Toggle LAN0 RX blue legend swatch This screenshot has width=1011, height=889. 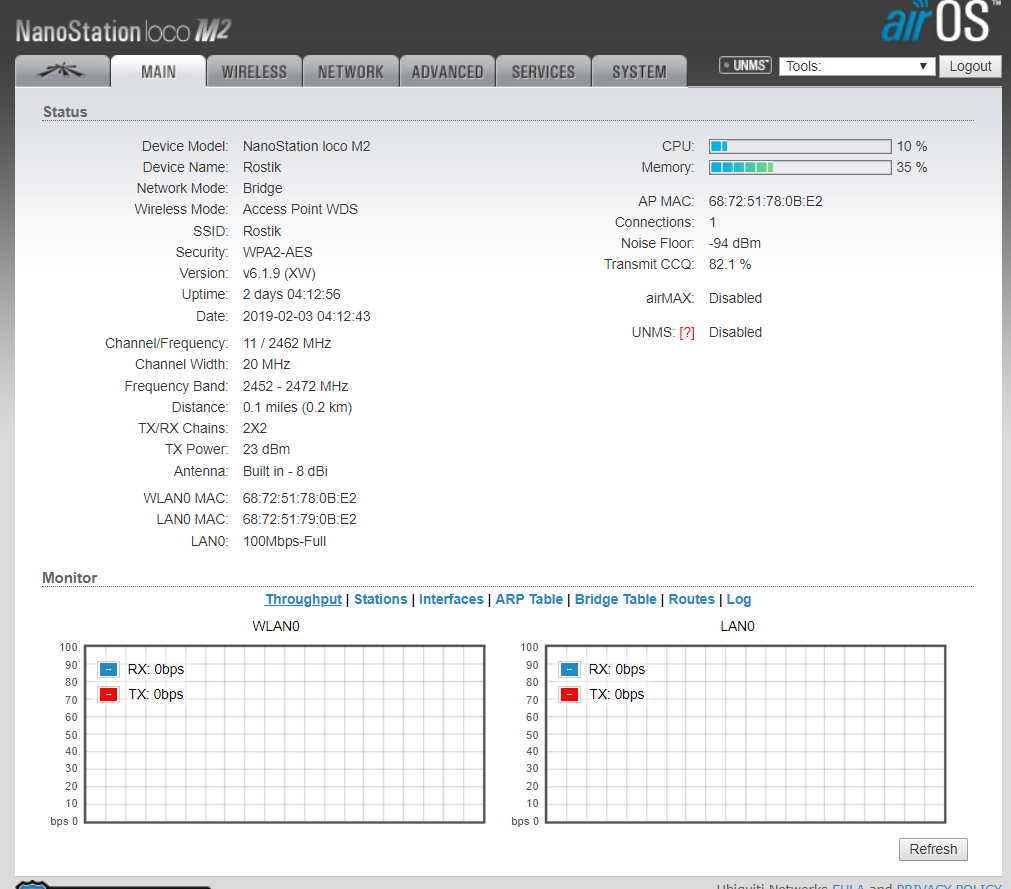569,669
